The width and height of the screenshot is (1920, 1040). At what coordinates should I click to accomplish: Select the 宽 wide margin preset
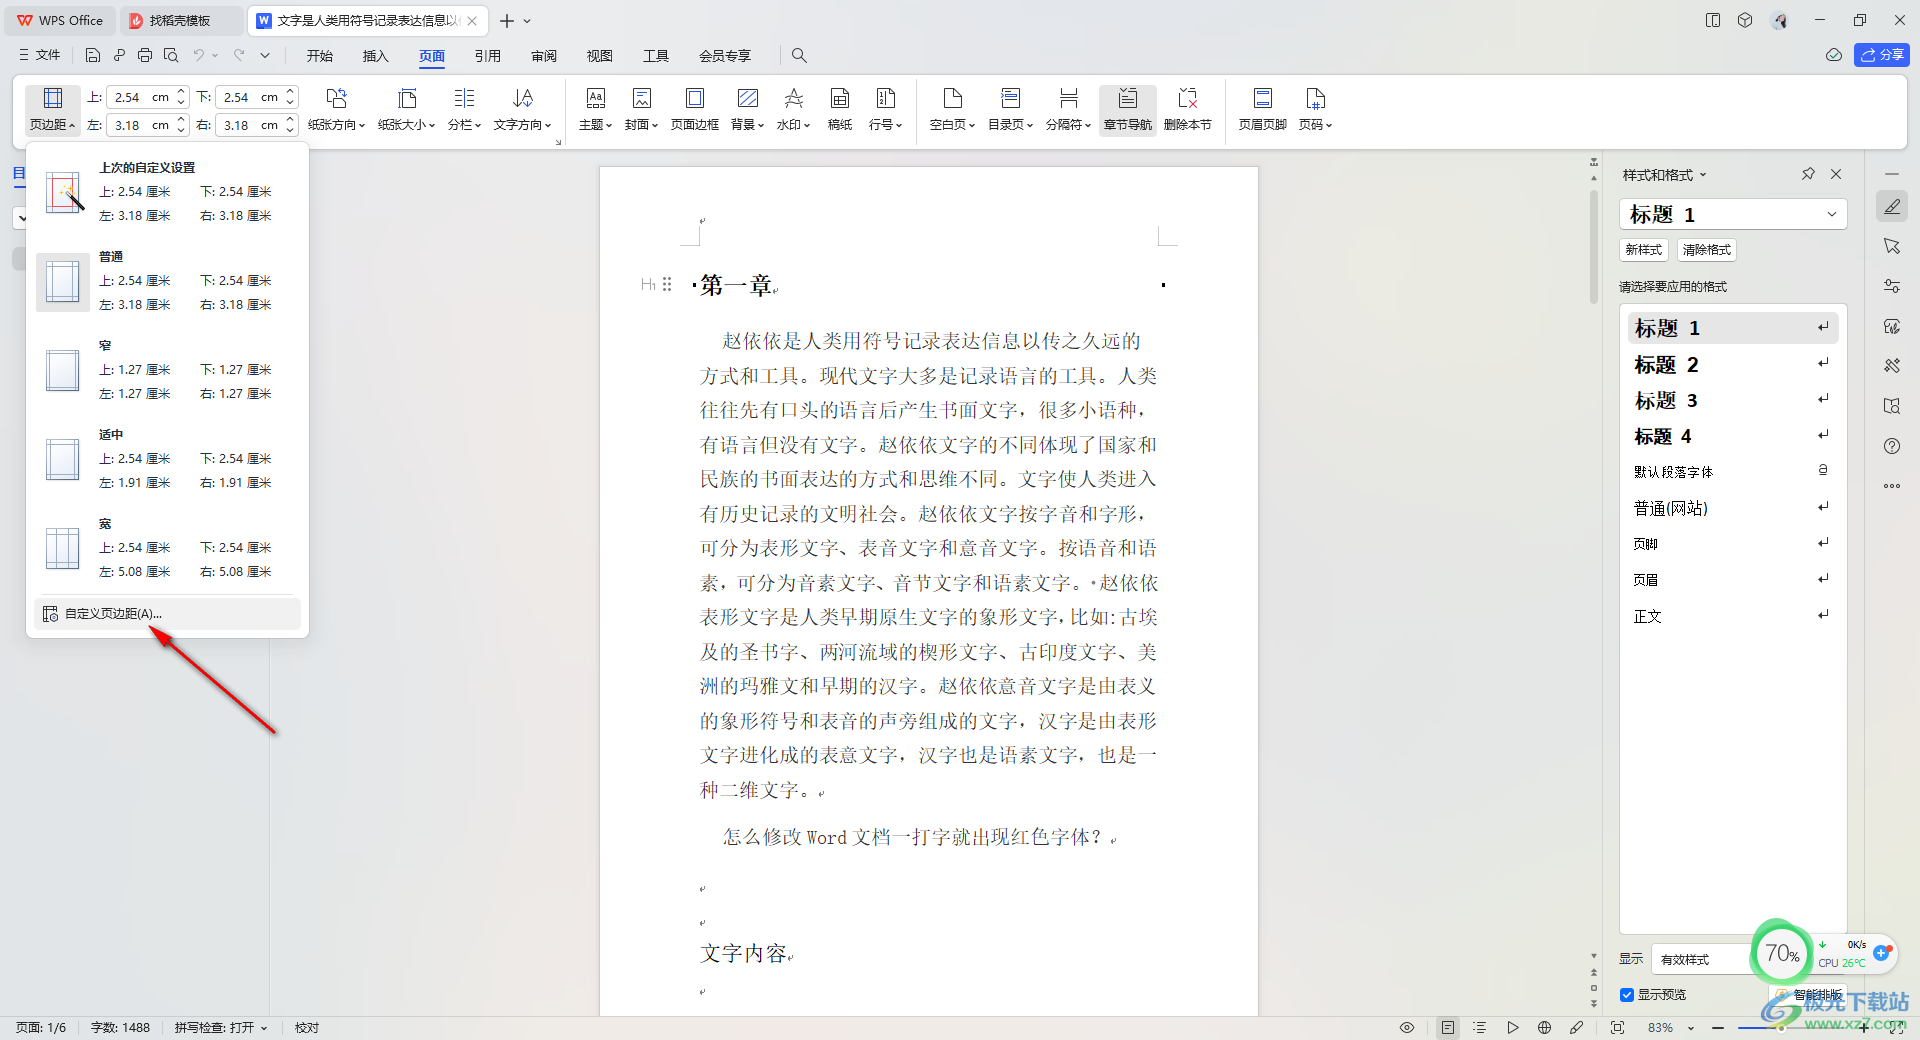(x=167, y=548)
